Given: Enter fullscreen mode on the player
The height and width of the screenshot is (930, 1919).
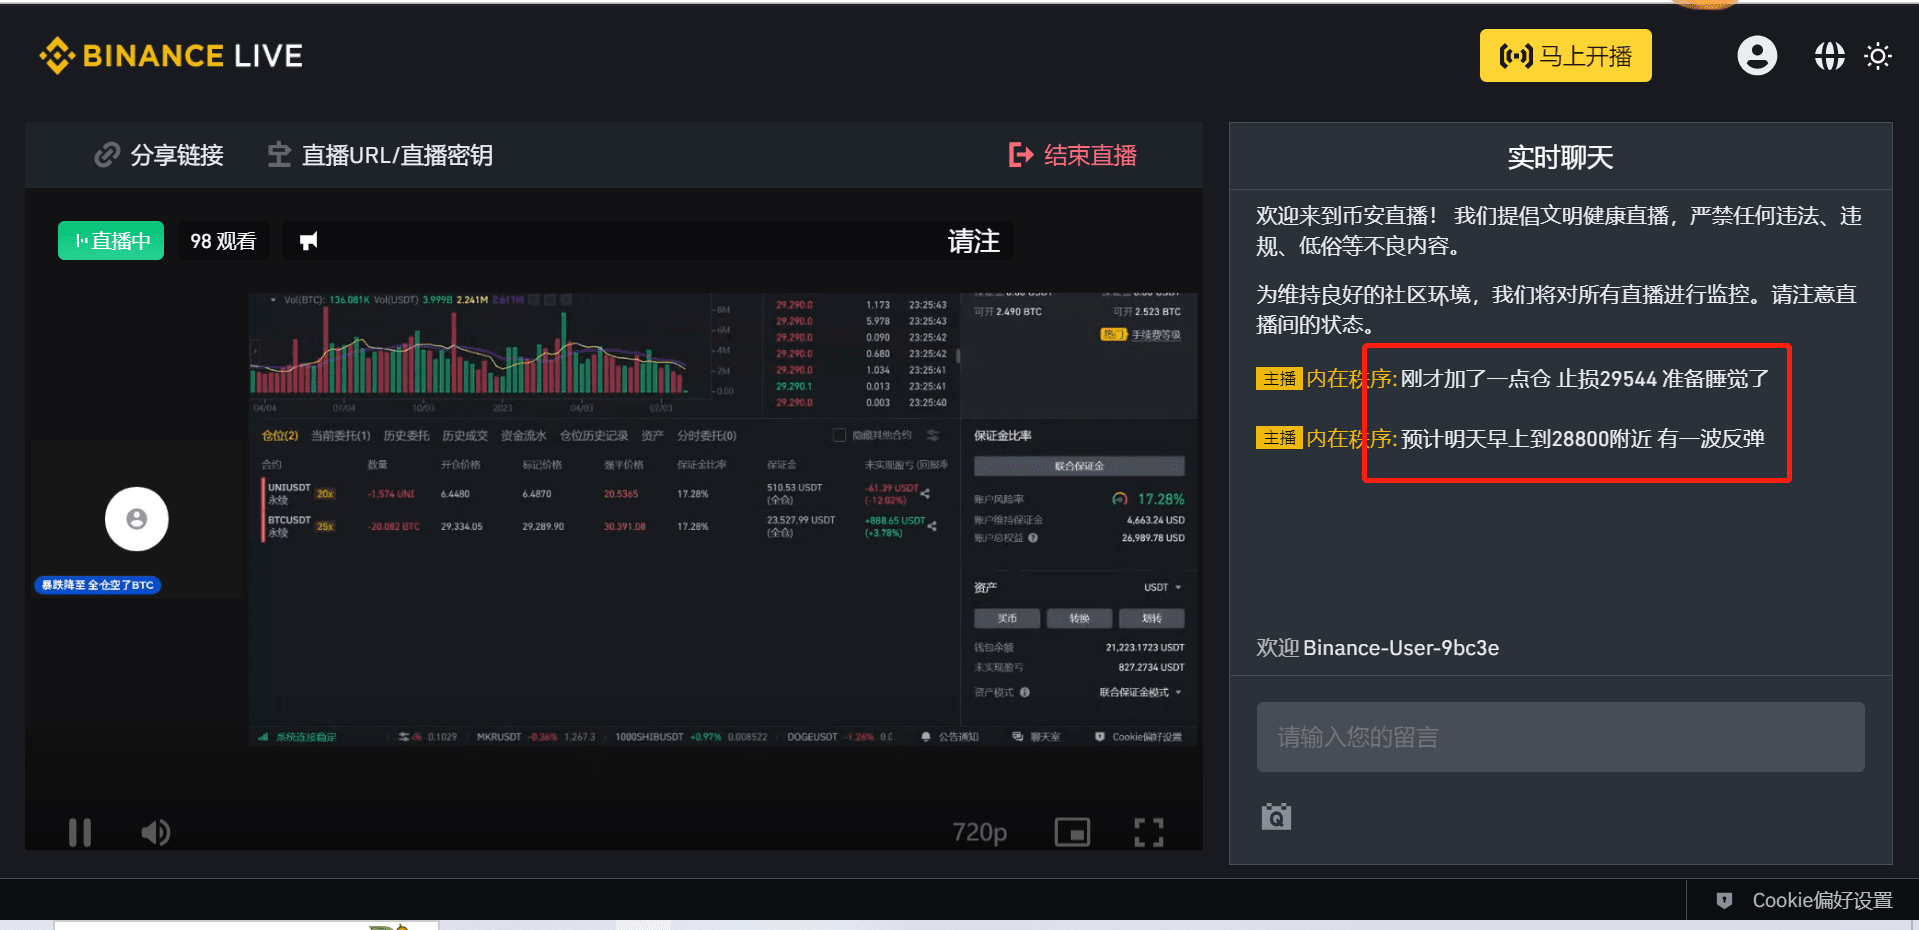Looking at the screenshot, I should [1148, 831].
